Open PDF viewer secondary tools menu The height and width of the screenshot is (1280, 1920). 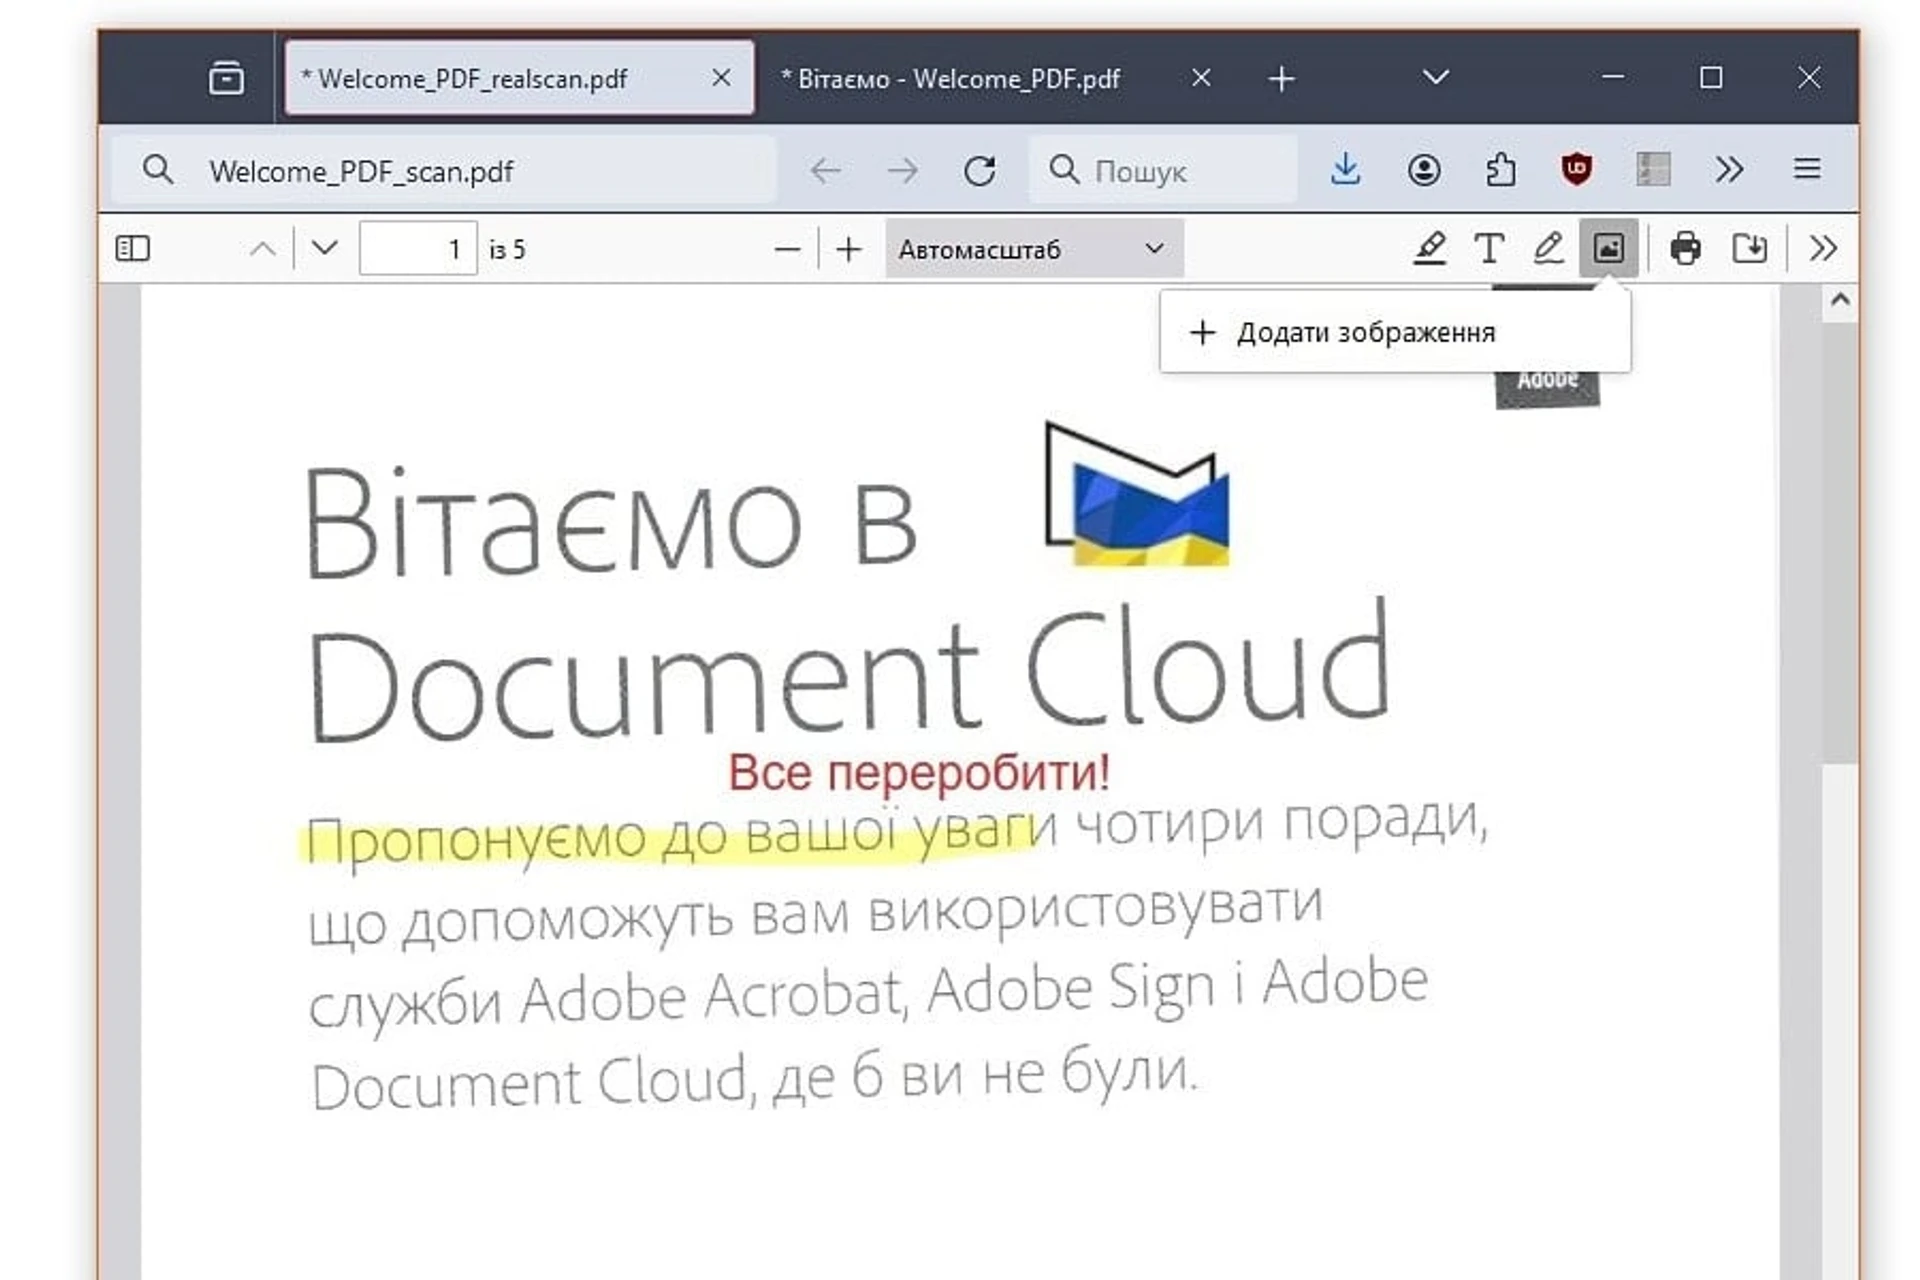tap(1823, 248)
